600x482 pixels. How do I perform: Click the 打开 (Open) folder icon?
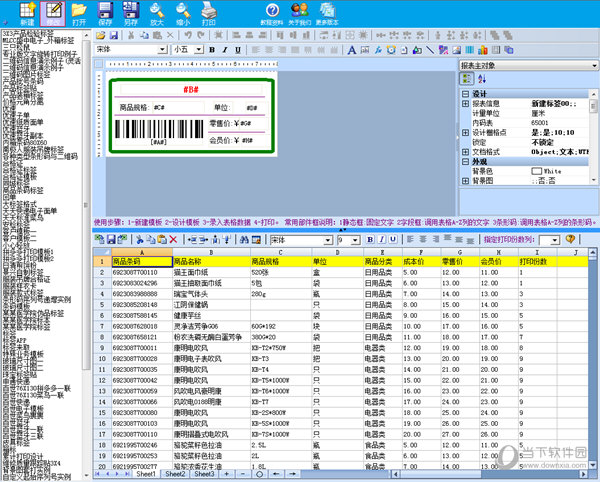pos(79,12)
